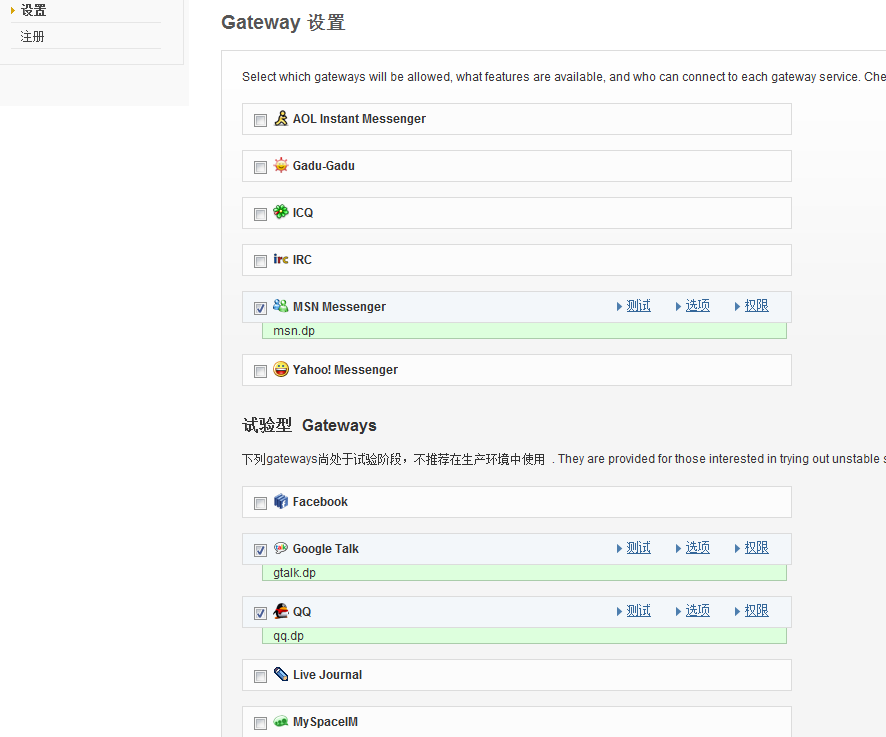Open 选项 link for QQ
886x737 pixels.
click(697, 610)
